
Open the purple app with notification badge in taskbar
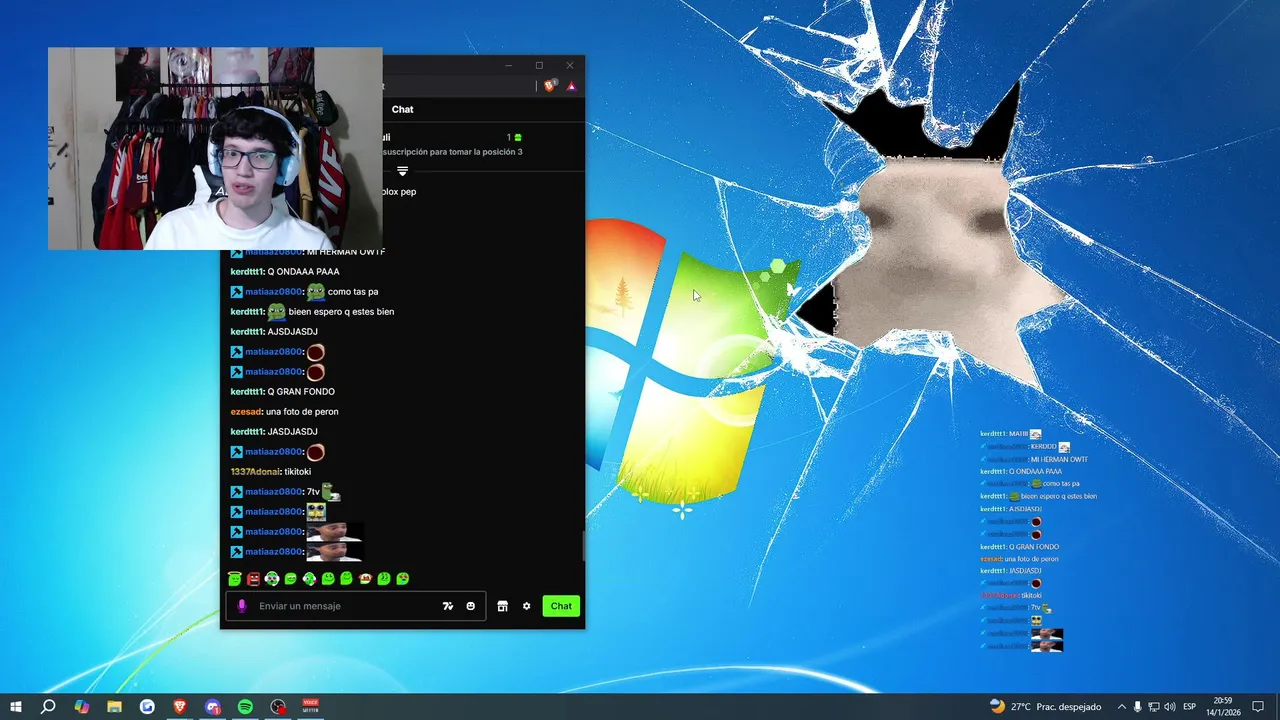[213, 706]
